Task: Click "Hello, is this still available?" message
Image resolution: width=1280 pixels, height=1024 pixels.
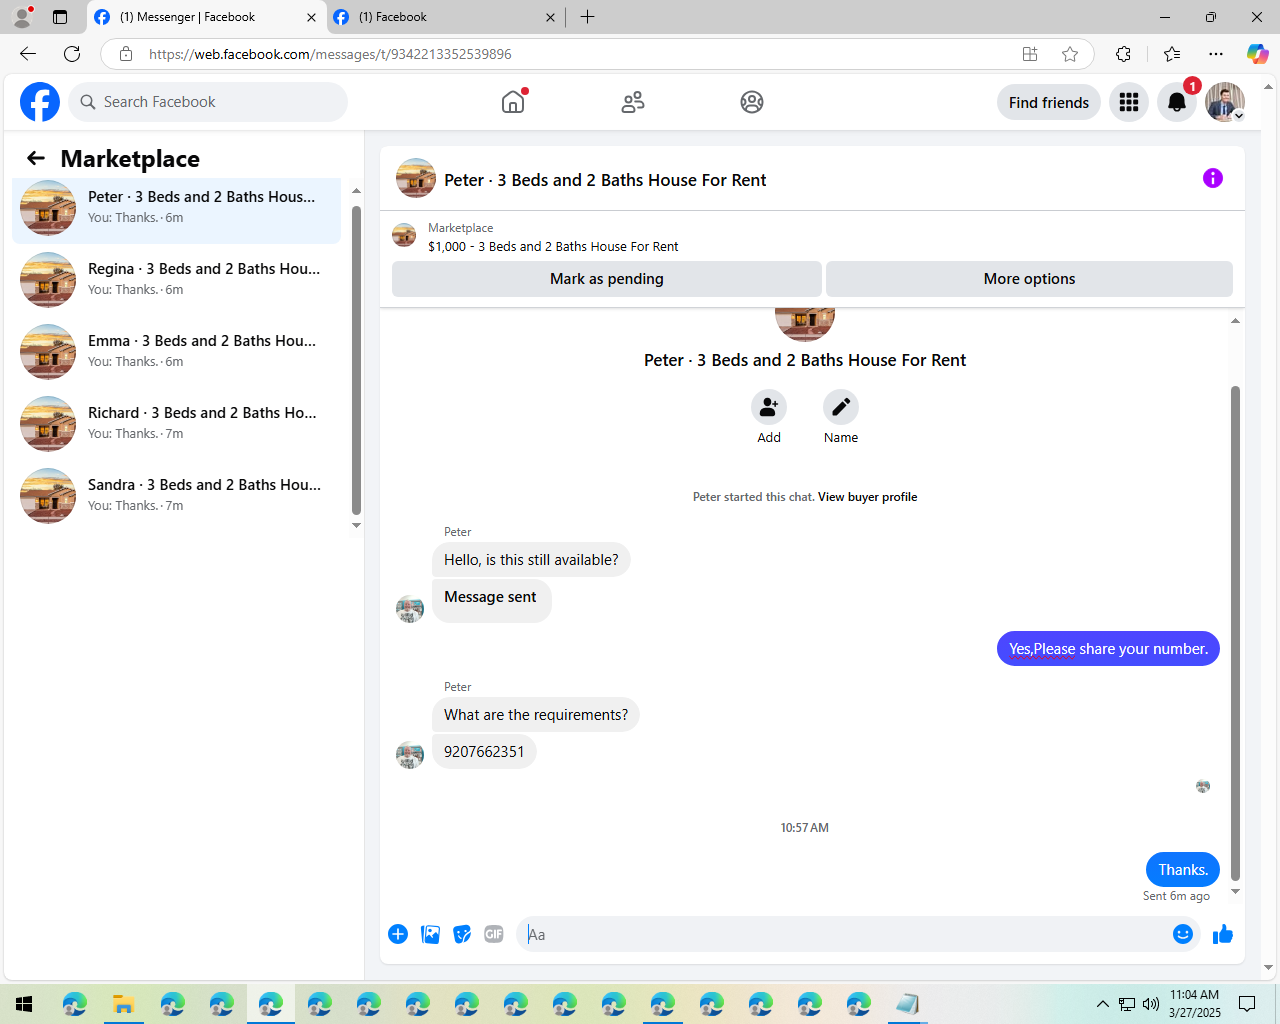Action: pyautogui.click(x=531, y=560)
